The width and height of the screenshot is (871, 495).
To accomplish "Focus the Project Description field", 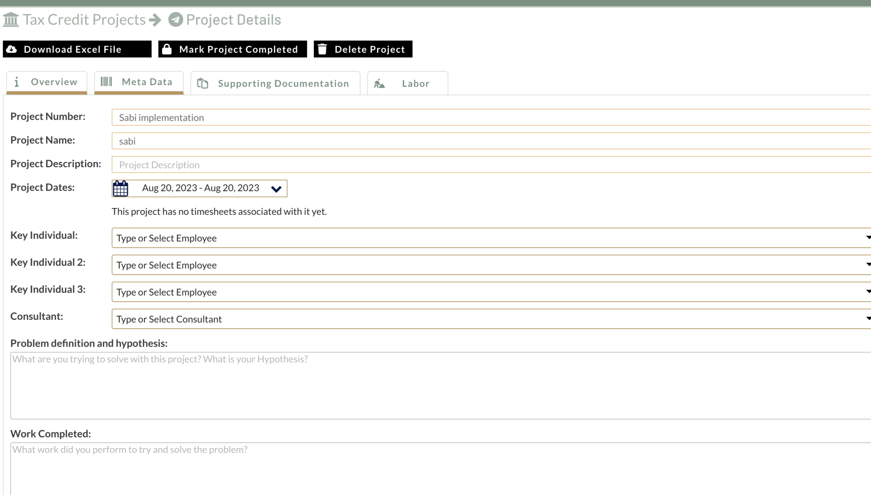I will point(491,164).
